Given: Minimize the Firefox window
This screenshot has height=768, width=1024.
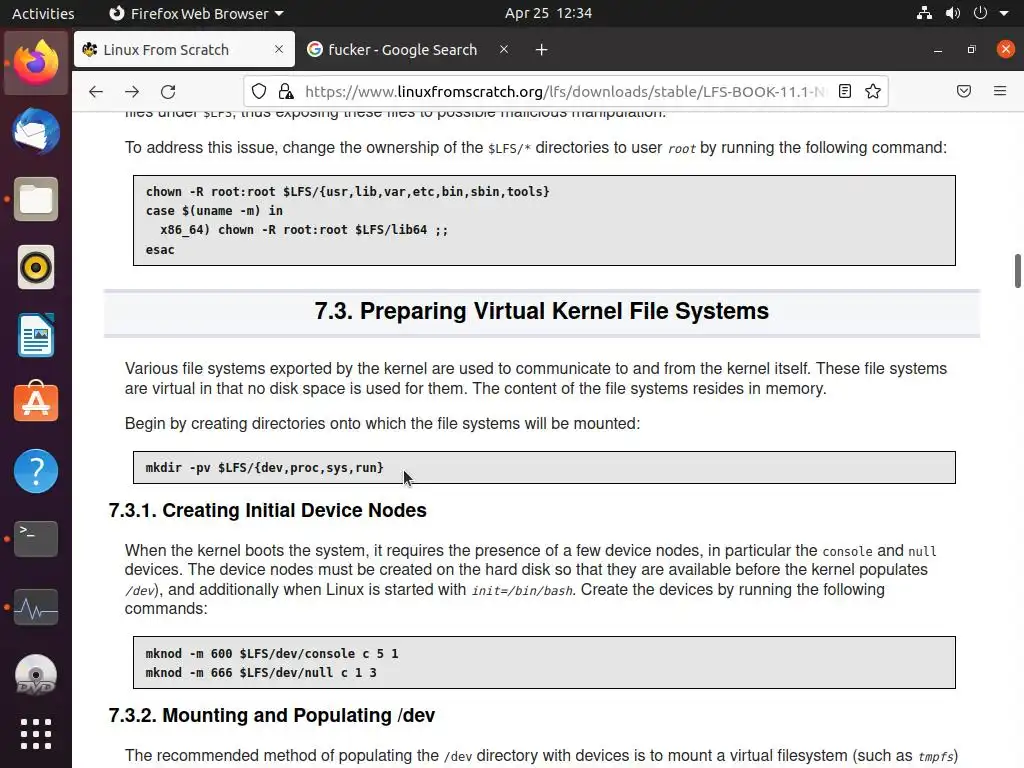Looking at the screenshot, I should [x=938, y=50].
